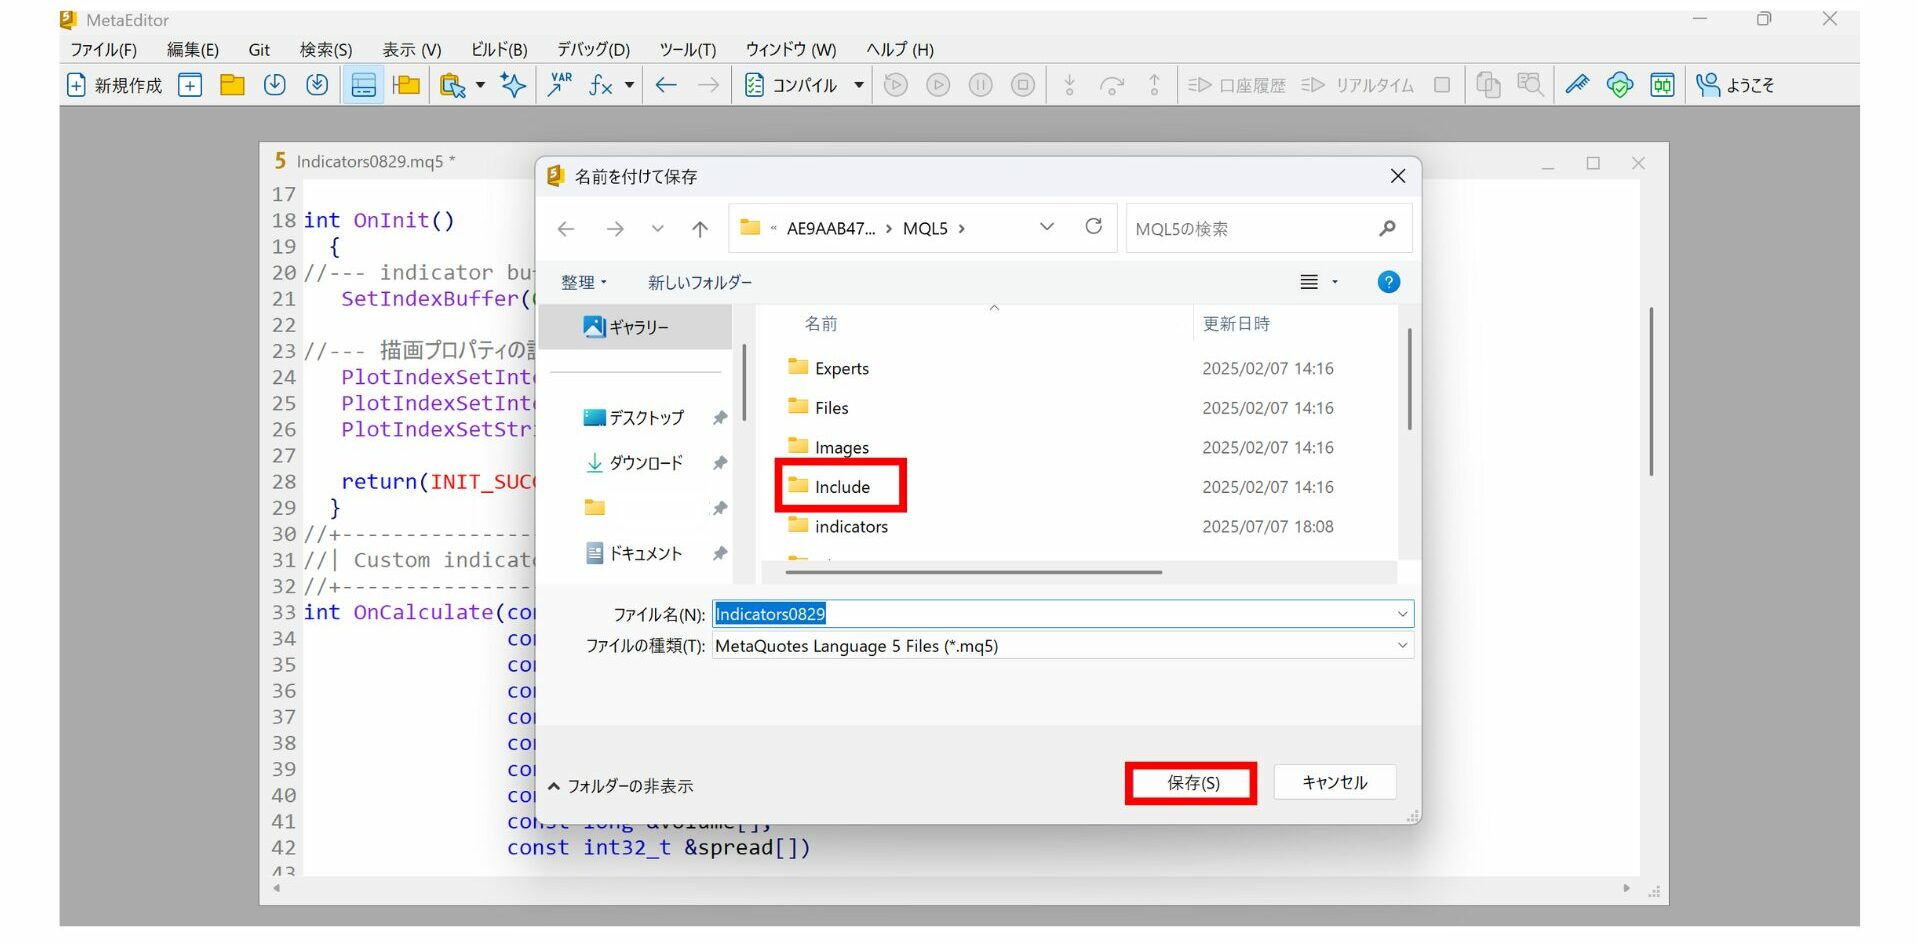The image size is (1917, 944).
Task: Click the MQL Wizard sparkle icon
Action: tap(513, 86)
